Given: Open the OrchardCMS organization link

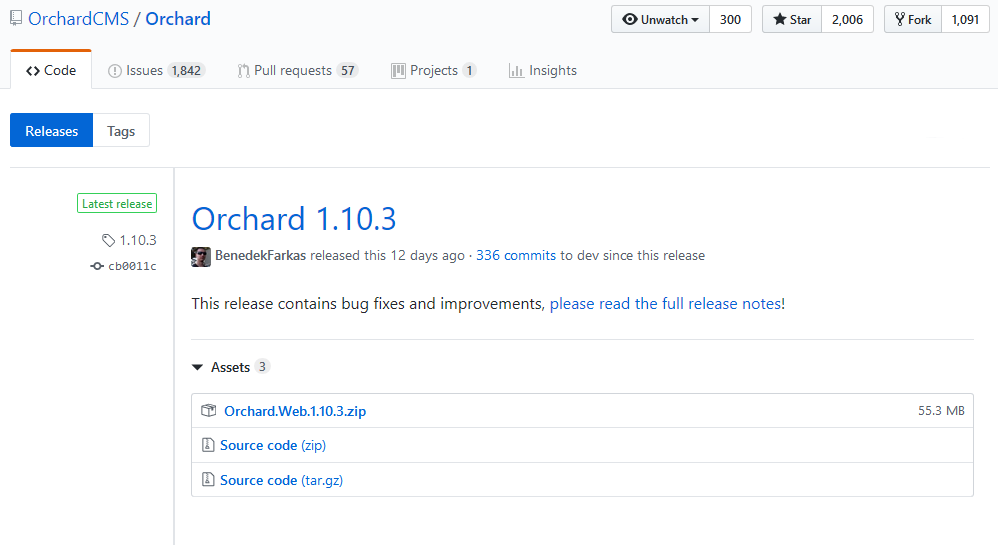Looking at the screenshot, I should tap(79, 19).
